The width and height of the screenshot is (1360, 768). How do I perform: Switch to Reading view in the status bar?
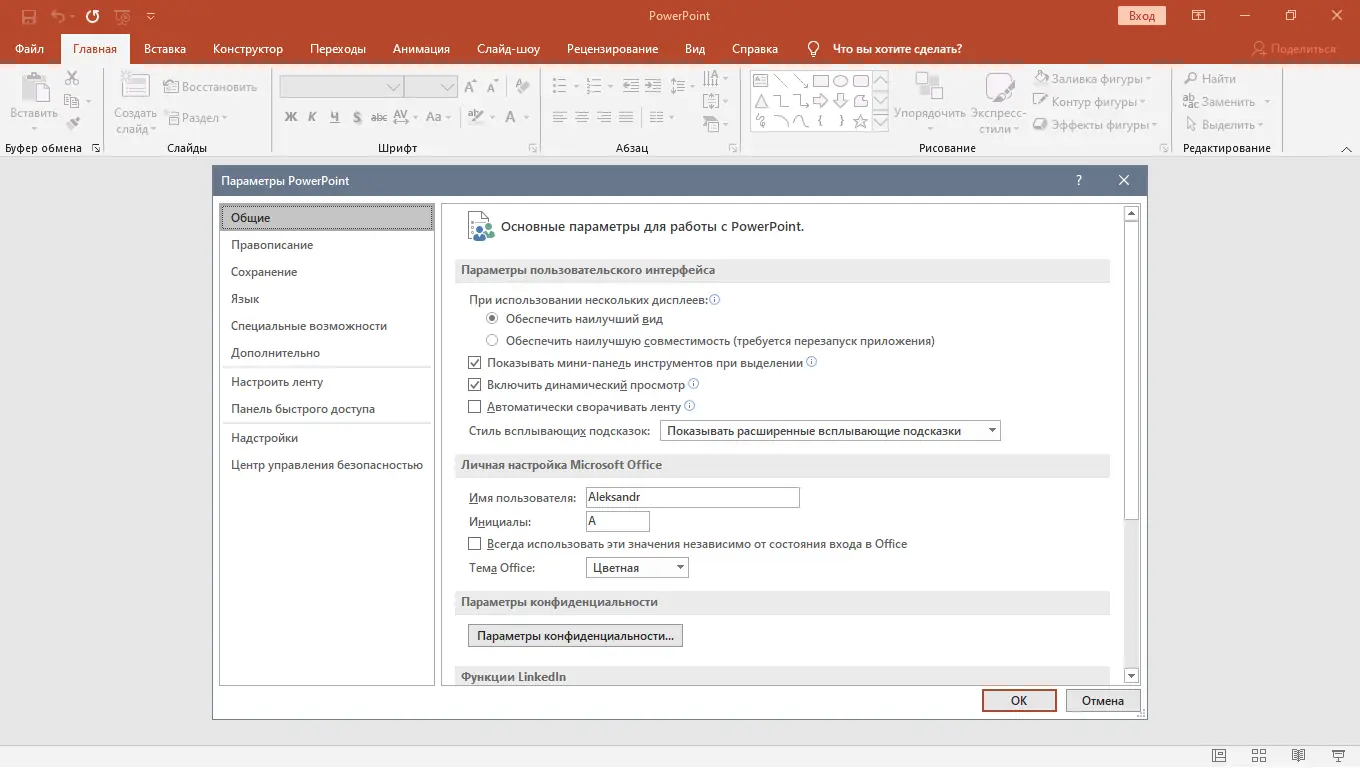point(1298,755)
